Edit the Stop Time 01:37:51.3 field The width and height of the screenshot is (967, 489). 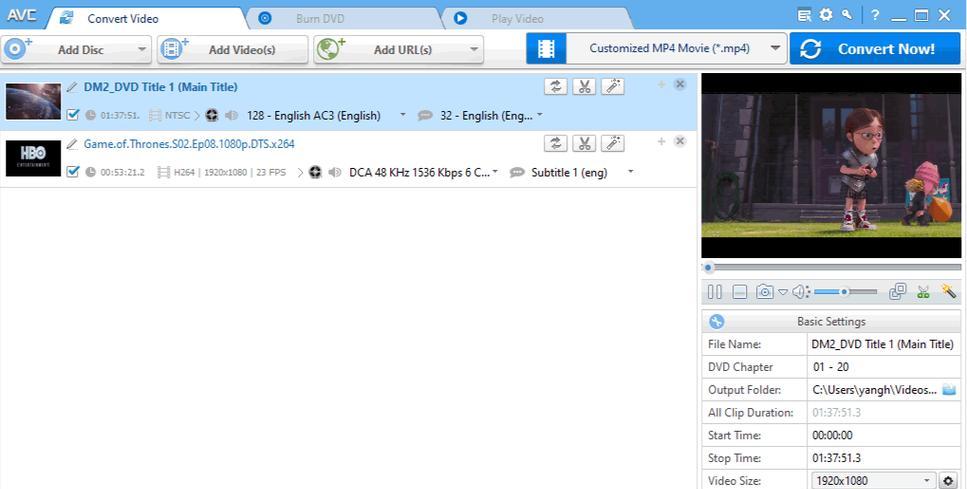pos(883,458)
